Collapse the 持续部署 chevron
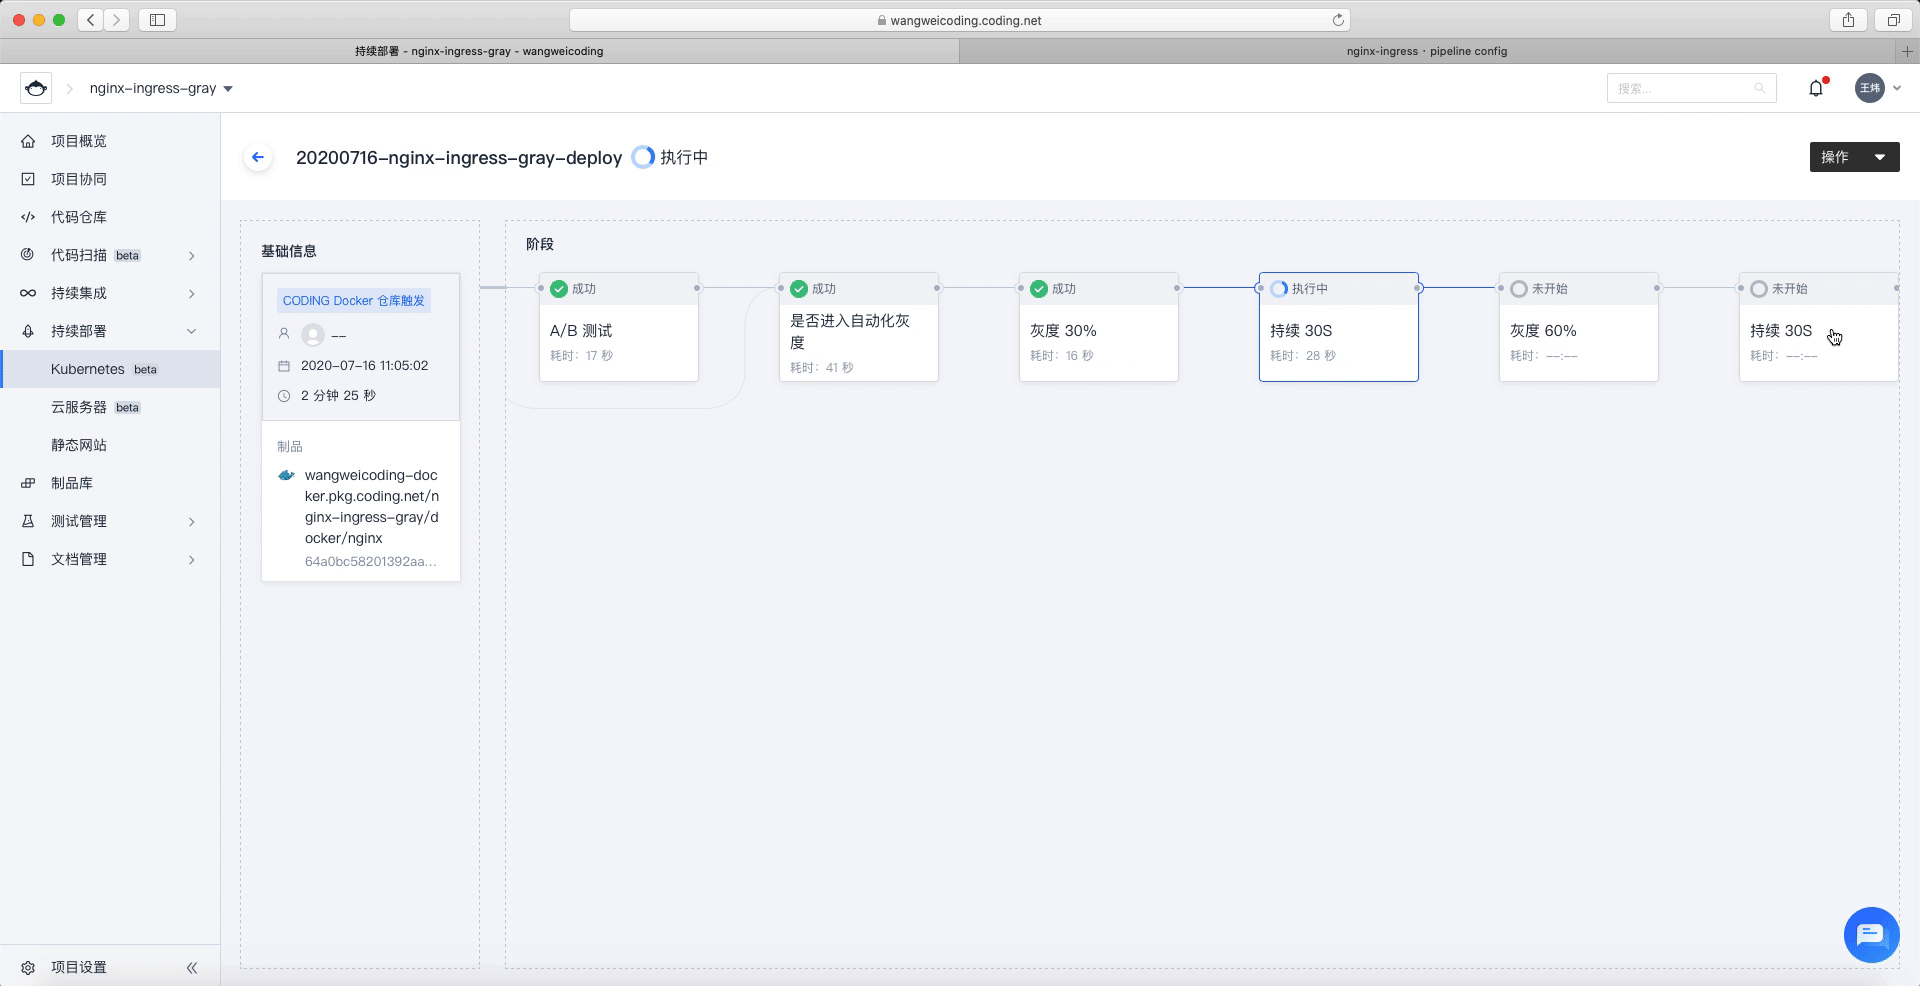This screenshot has height=986, width=1920. (x=192, y=331)
